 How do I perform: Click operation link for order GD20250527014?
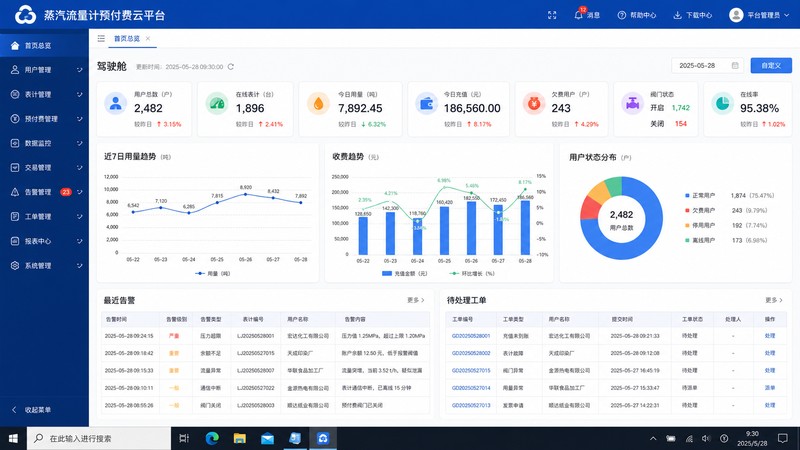(x=769, y=388)
